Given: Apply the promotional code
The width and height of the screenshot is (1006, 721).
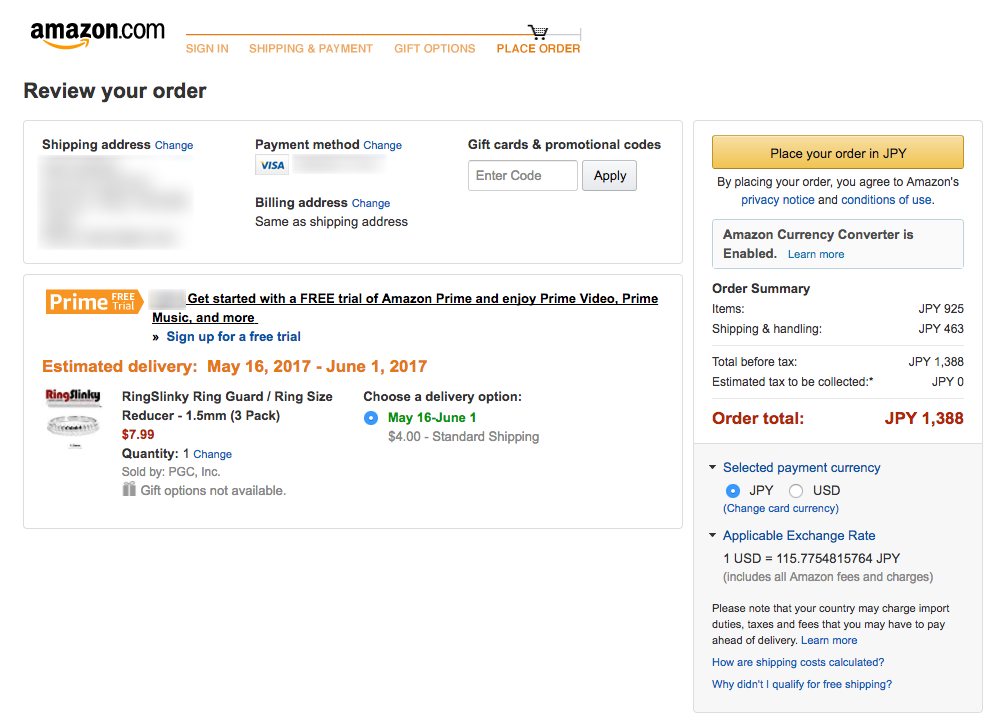Looking at the screenshot, I should pos(610,176).
